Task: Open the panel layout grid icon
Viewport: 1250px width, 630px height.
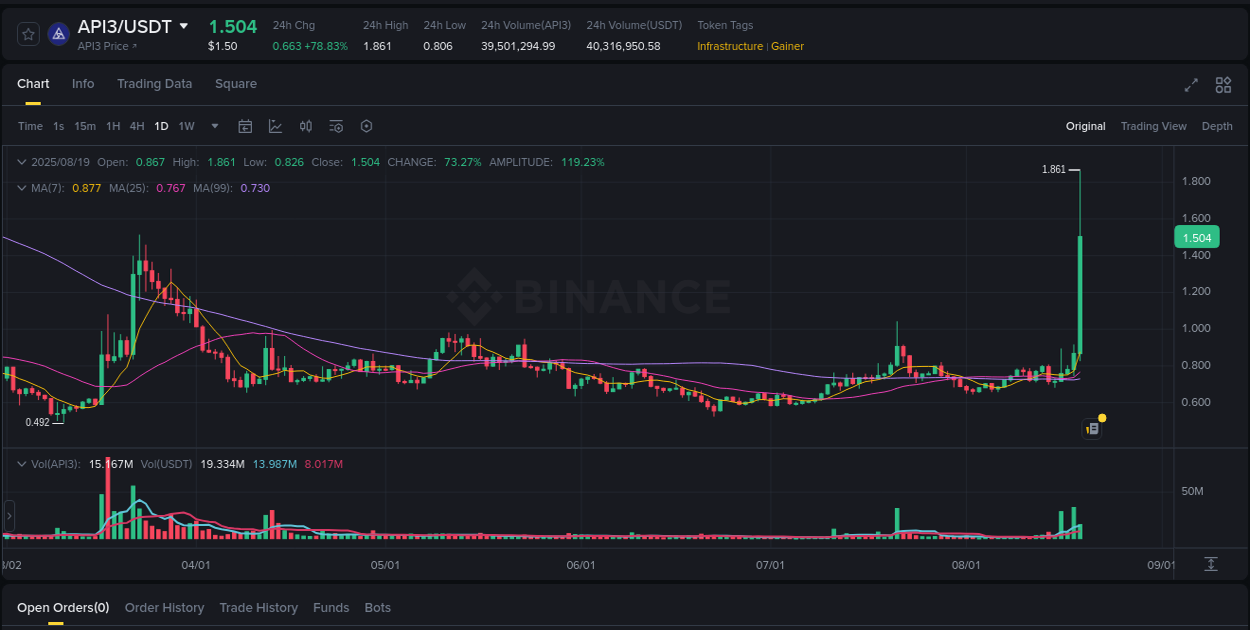Action: (x=1222, y=85)
